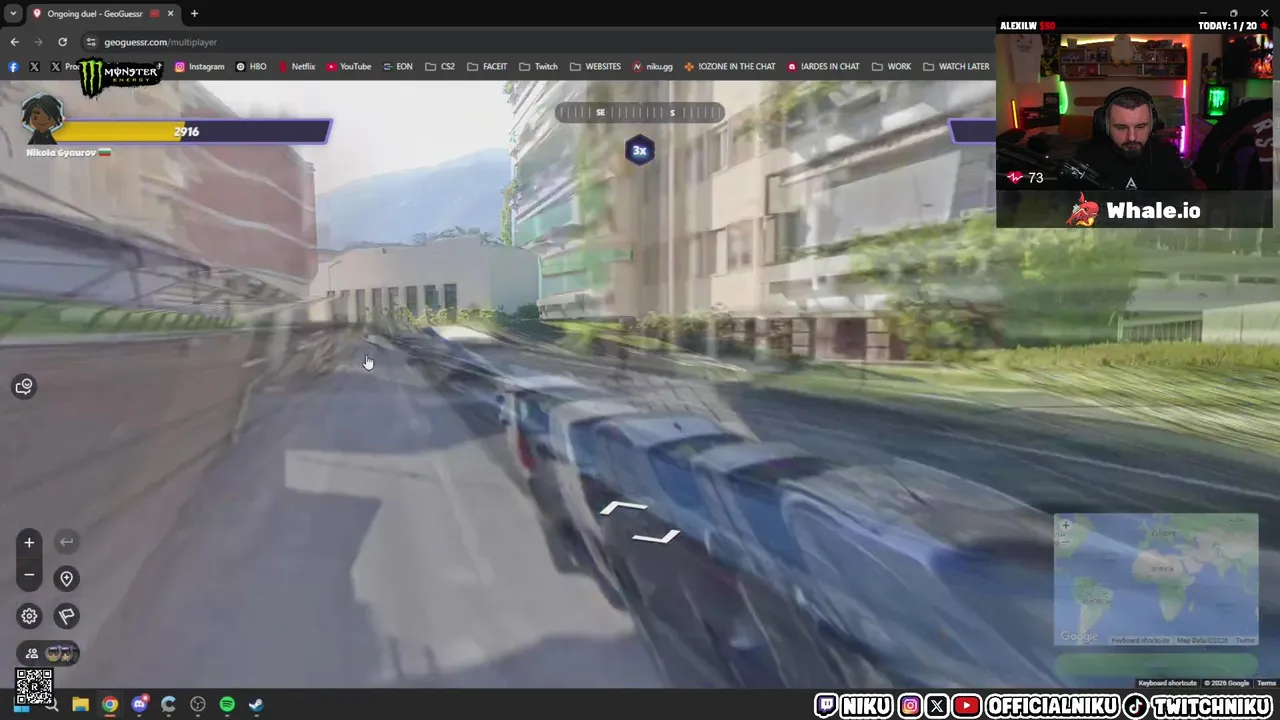View site information icon in address bar
1280x720 pixels.
91,42
